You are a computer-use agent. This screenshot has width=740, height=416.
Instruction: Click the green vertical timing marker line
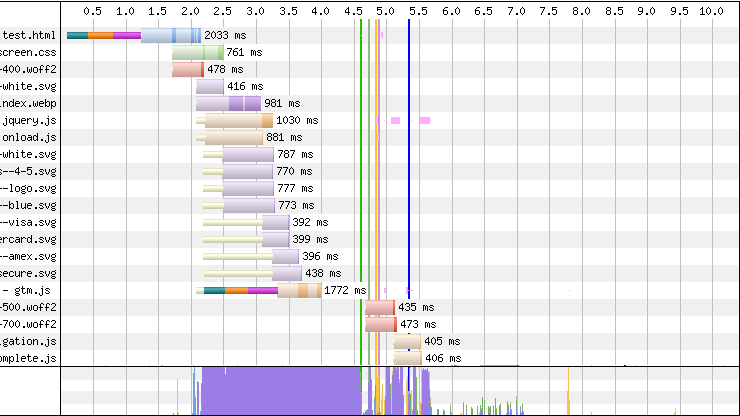361,200
